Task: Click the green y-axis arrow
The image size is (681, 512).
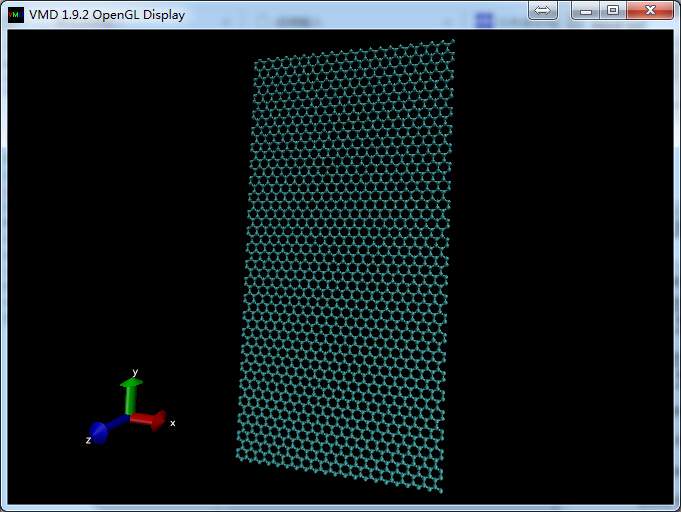Action: coord(130,396)
